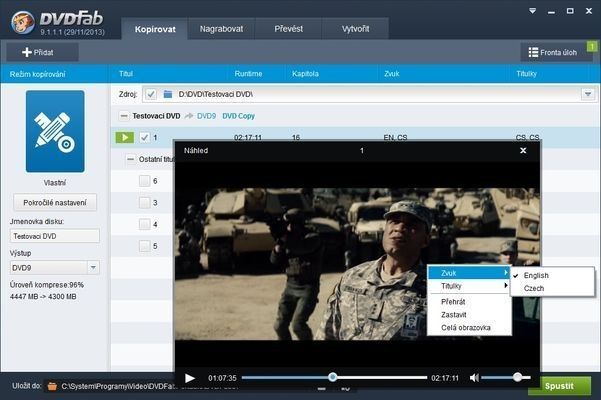Choose Zastavit in the context menu

[x=470, y=315]
